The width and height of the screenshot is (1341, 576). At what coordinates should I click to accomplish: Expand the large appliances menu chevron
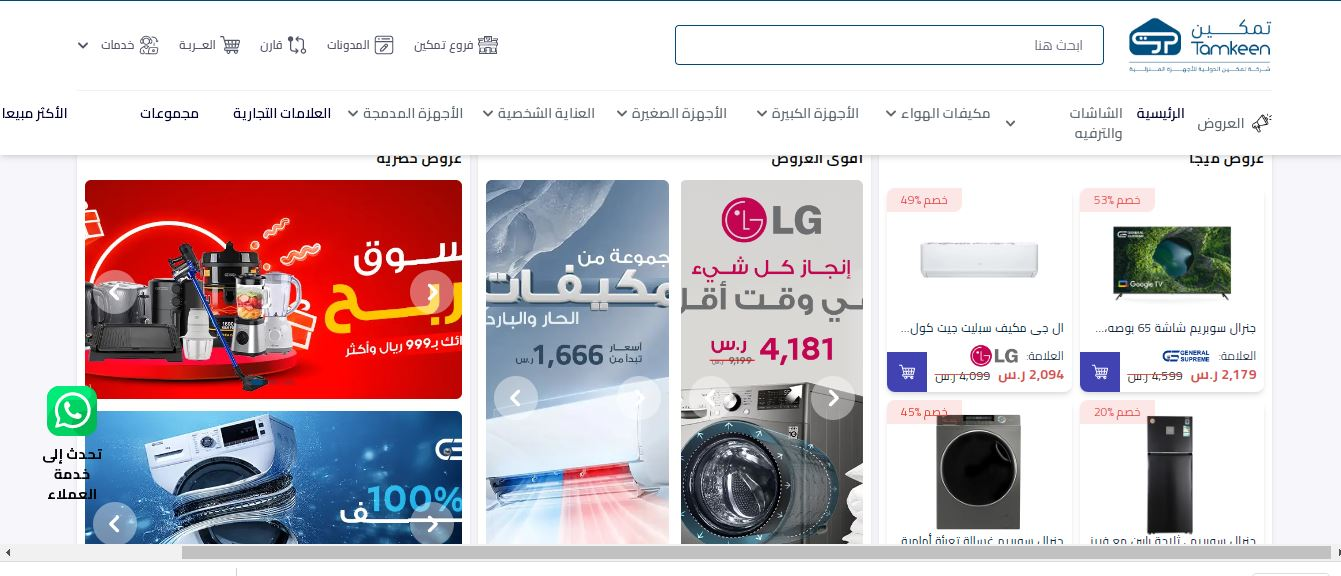coord(762,114)
